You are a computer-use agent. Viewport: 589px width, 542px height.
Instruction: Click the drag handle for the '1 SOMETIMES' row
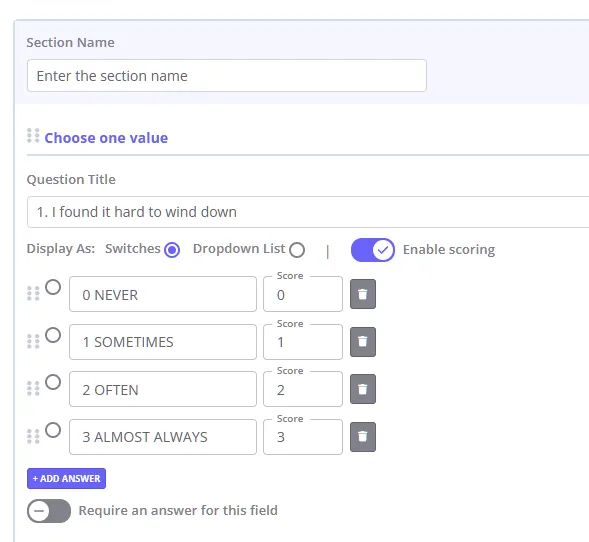[33, 341]
